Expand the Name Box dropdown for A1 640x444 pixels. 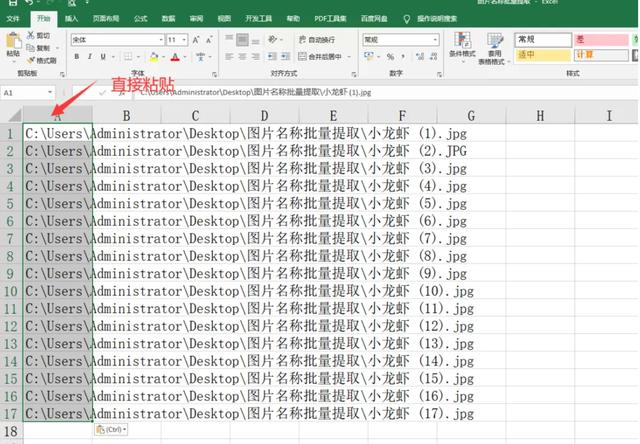point(50,93)
